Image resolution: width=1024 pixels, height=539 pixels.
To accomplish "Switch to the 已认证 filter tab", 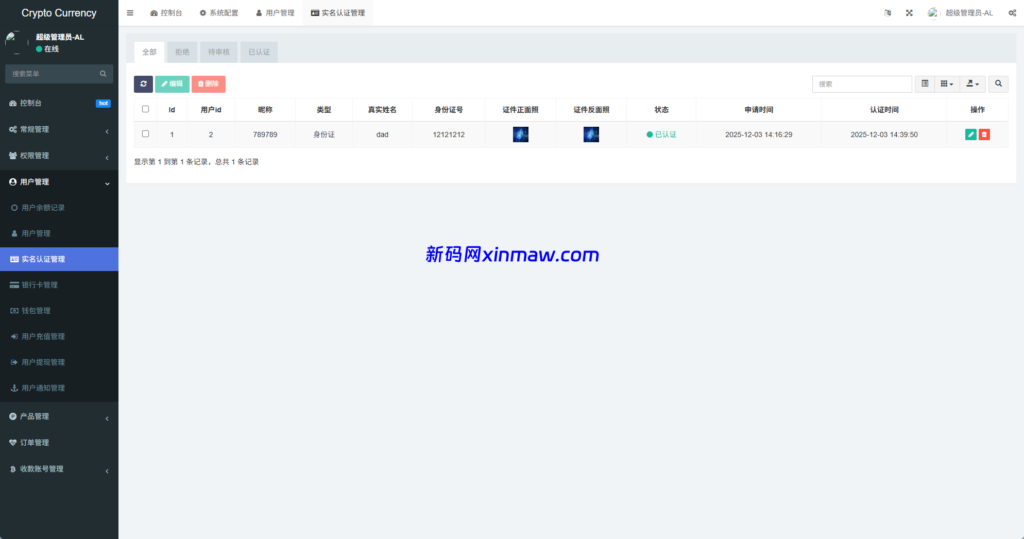I will click(259, 52).
